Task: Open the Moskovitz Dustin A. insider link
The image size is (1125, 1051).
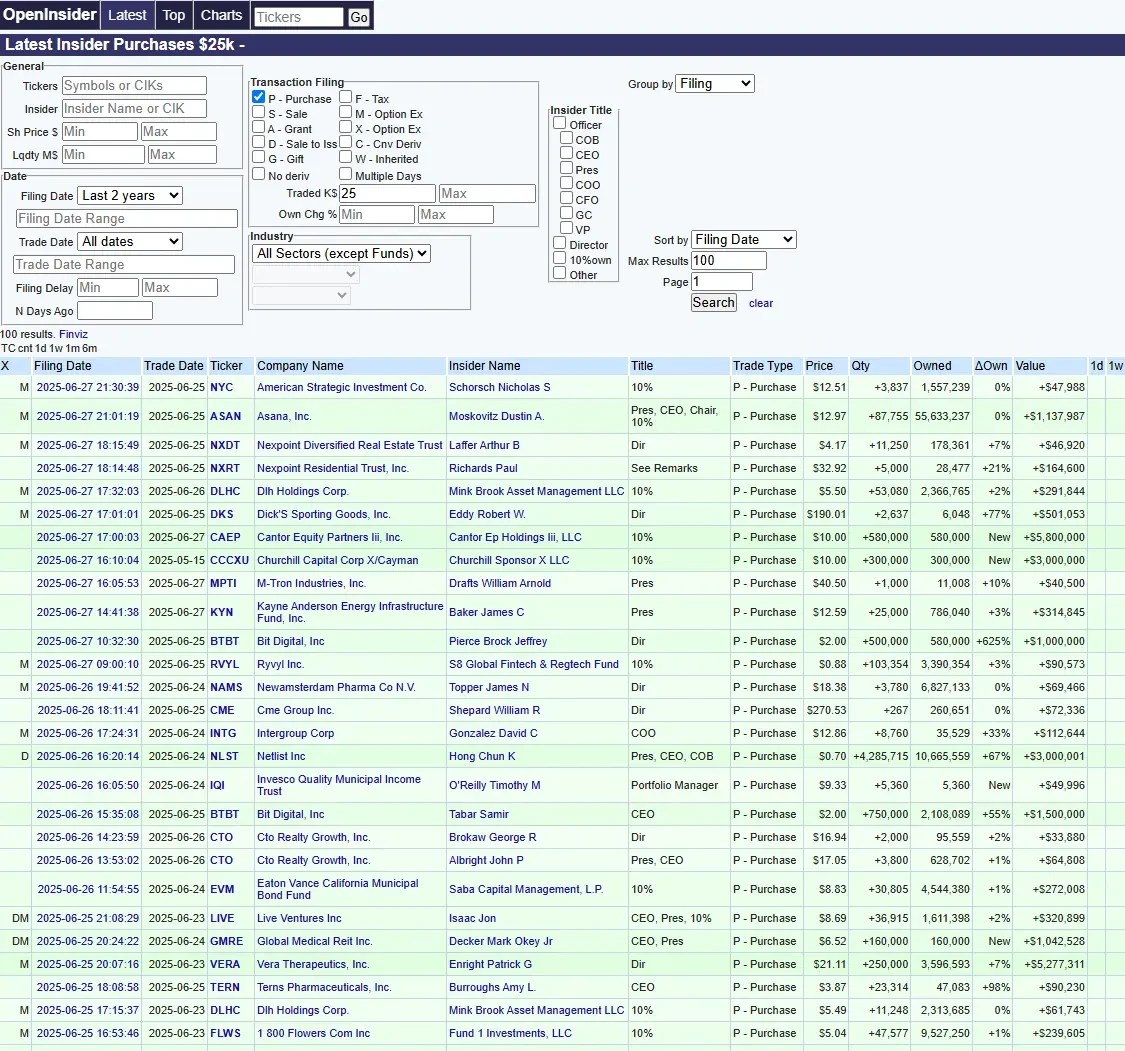Action: point(496,416)
